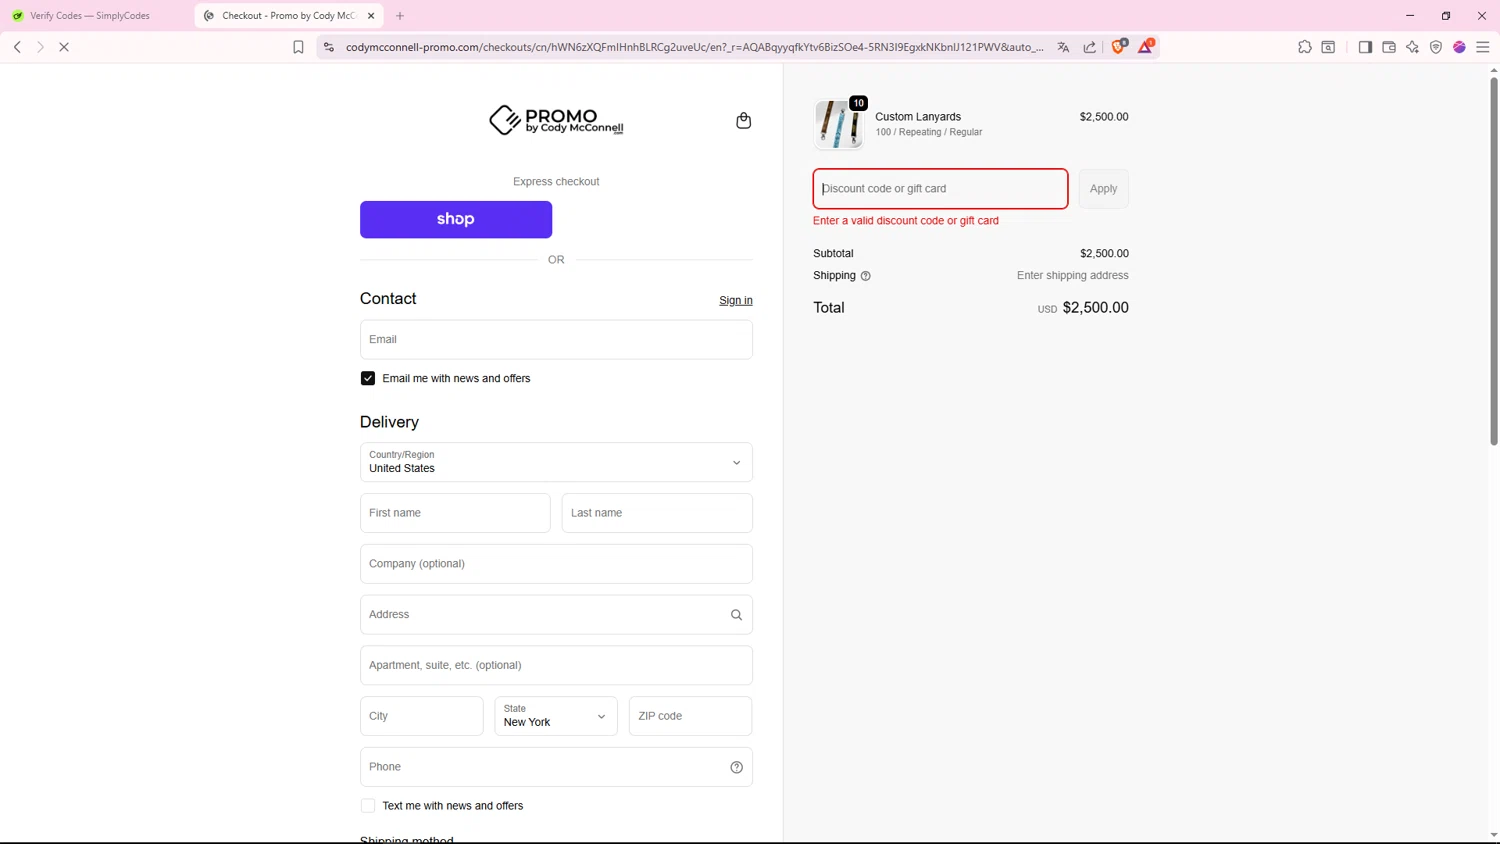Open the State dropdown showing New York
The height and width of the screenshot is (844, 1500).
[x=556, y=716]
